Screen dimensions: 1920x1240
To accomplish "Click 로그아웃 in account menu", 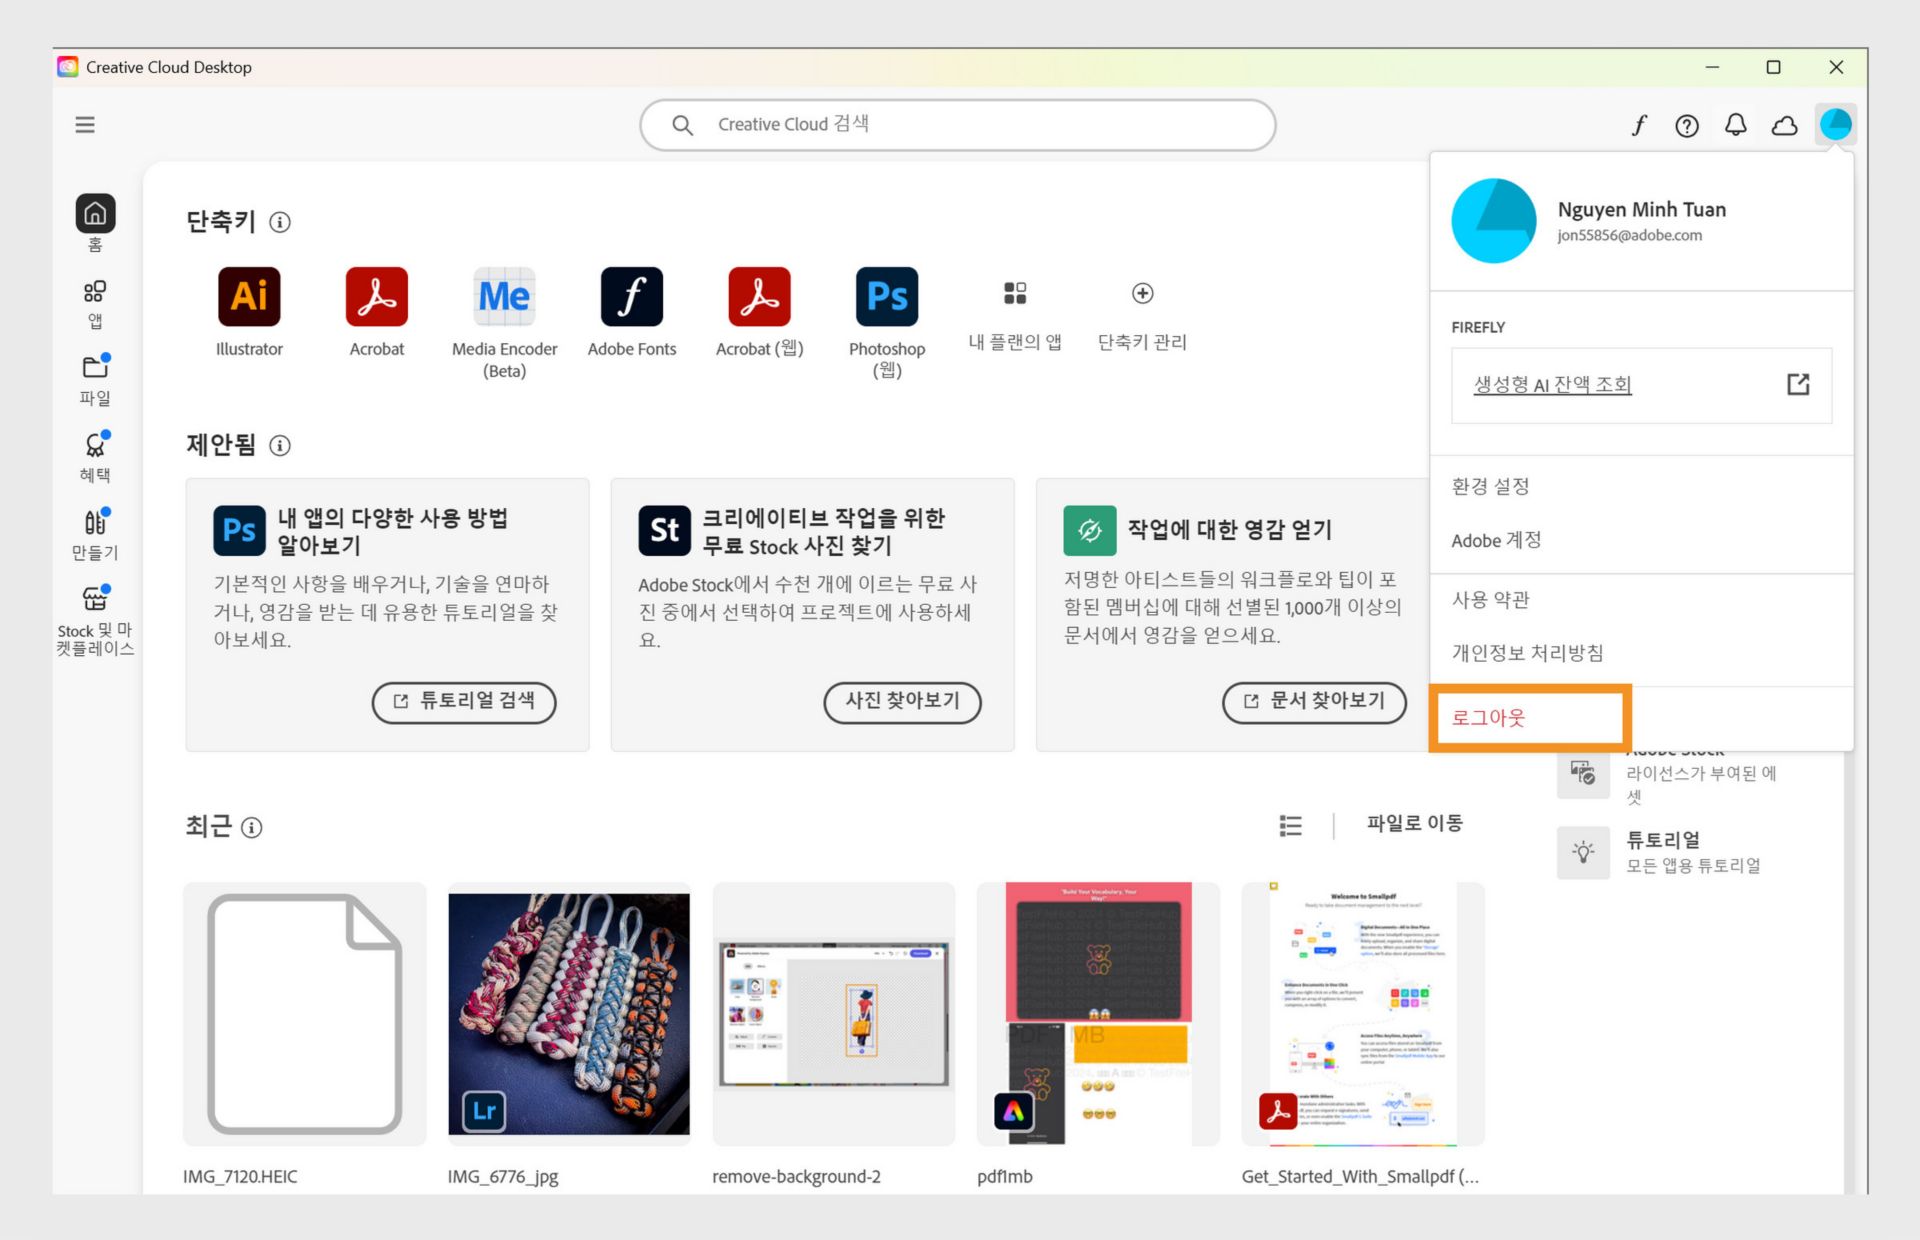I will tap(1488, 717).
